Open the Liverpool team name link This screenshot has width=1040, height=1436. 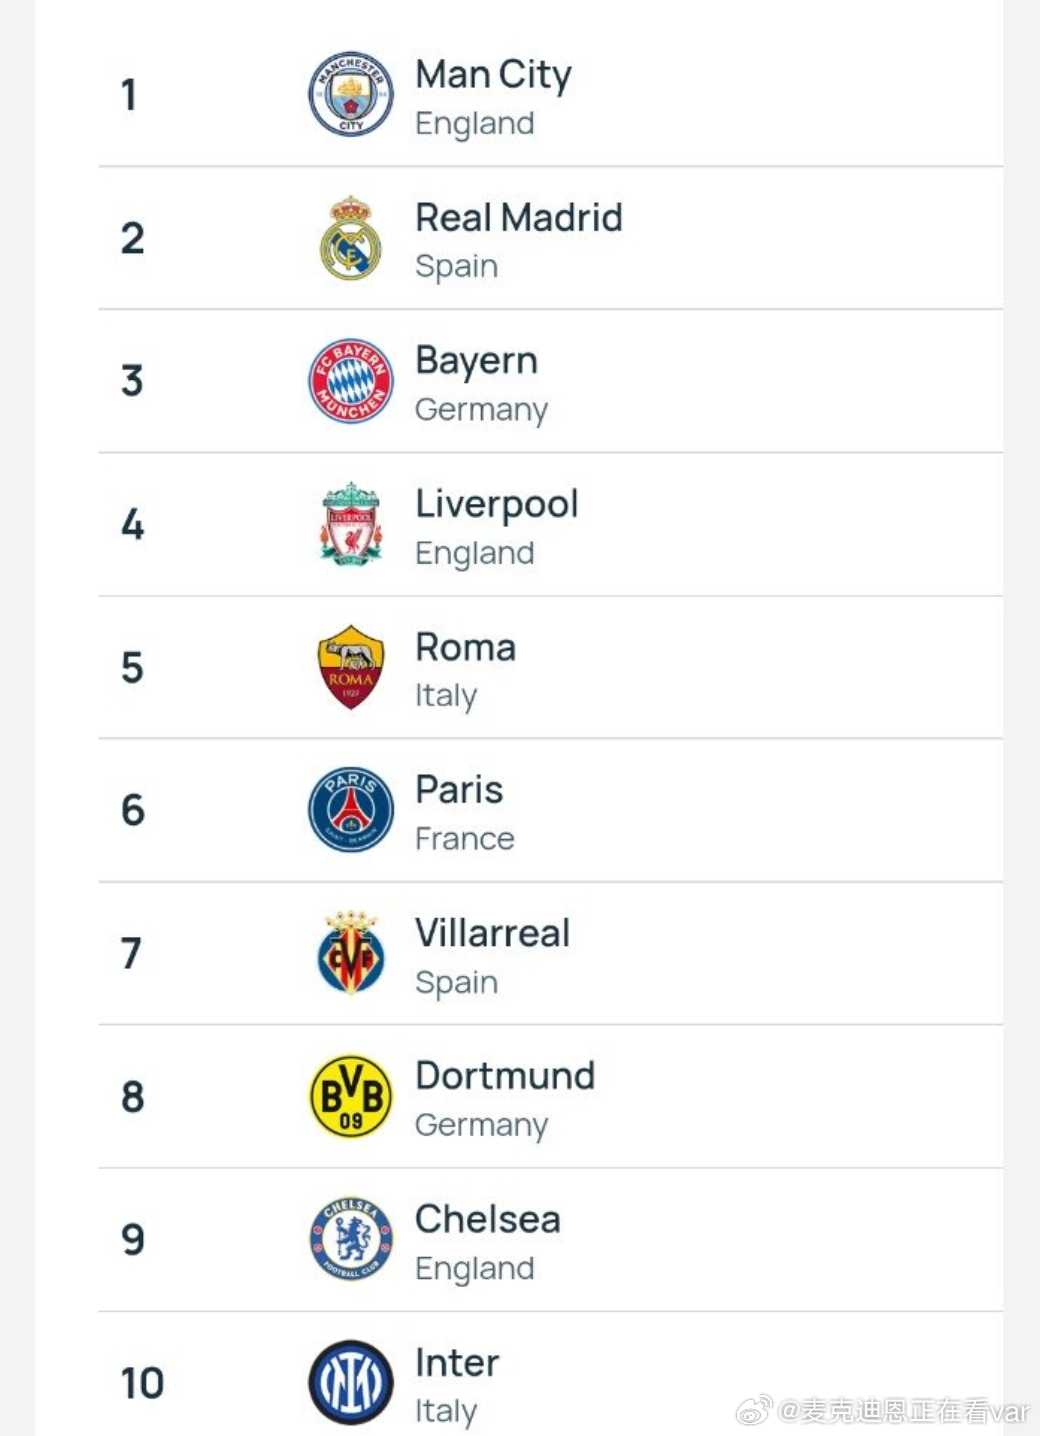pos(497,505)
